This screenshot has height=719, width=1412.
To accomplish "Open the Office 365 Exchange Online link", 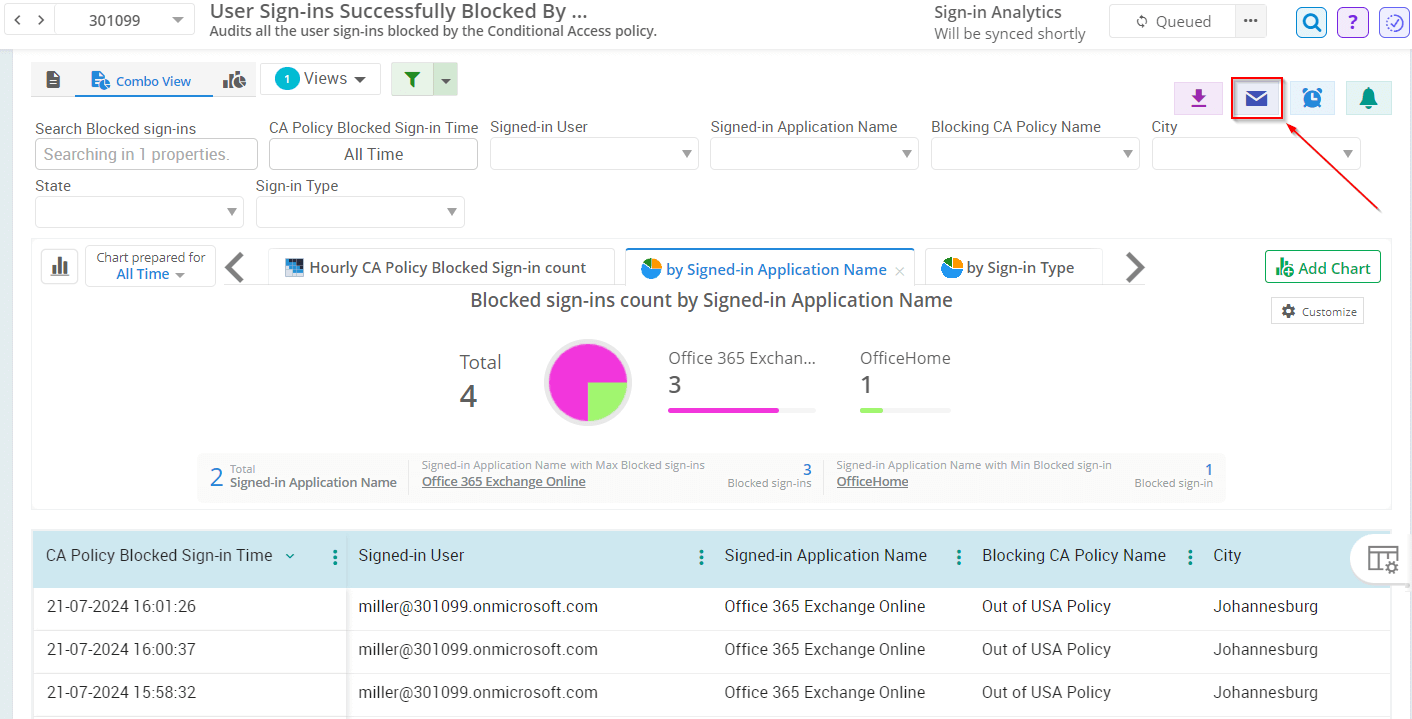I will pyautogui.click(x=503, y=482).
